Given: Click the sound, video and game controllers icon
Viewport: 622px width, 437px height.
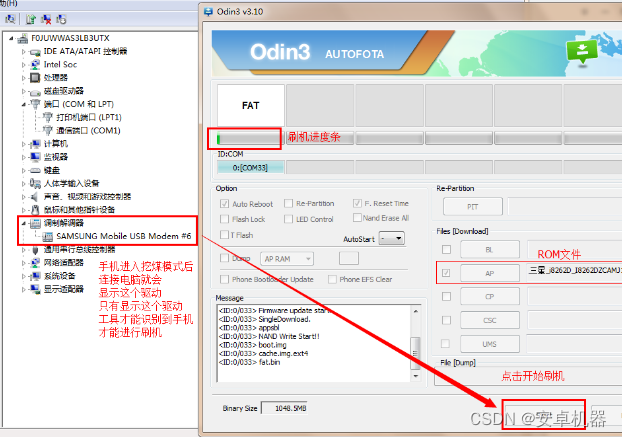Looking at the screenshot, I should [35, 197].
